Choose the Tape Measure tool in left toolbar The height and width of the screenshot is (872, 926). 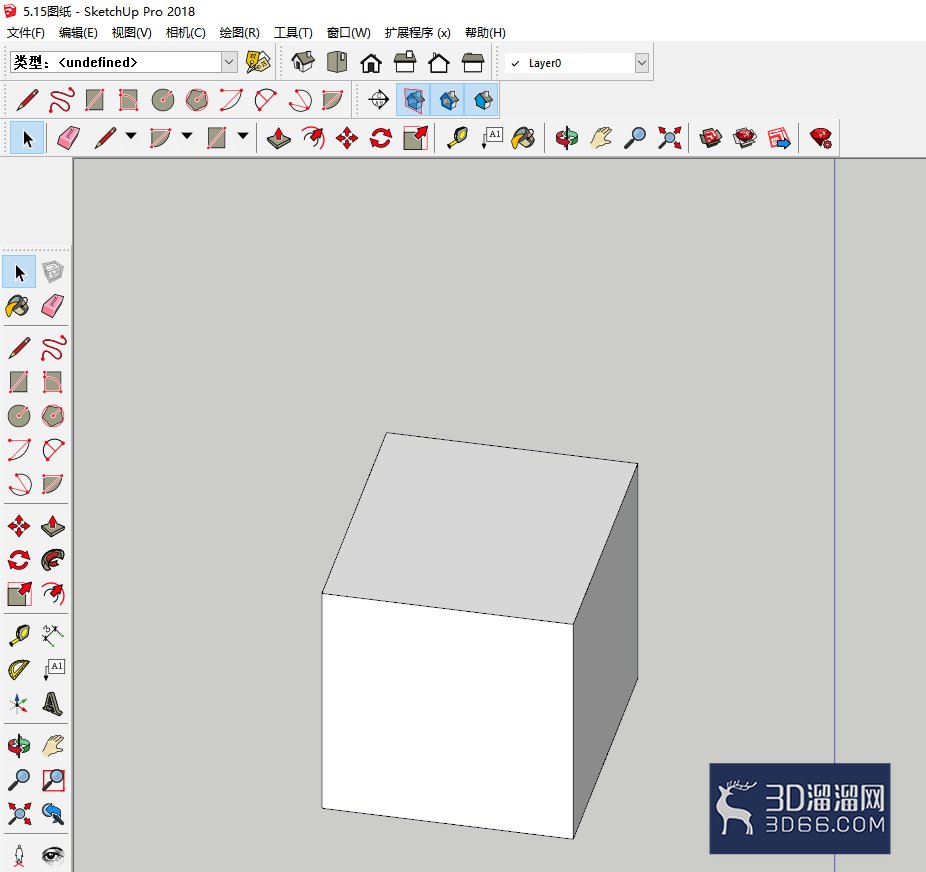pyautogui.click(x=19, y=635)
